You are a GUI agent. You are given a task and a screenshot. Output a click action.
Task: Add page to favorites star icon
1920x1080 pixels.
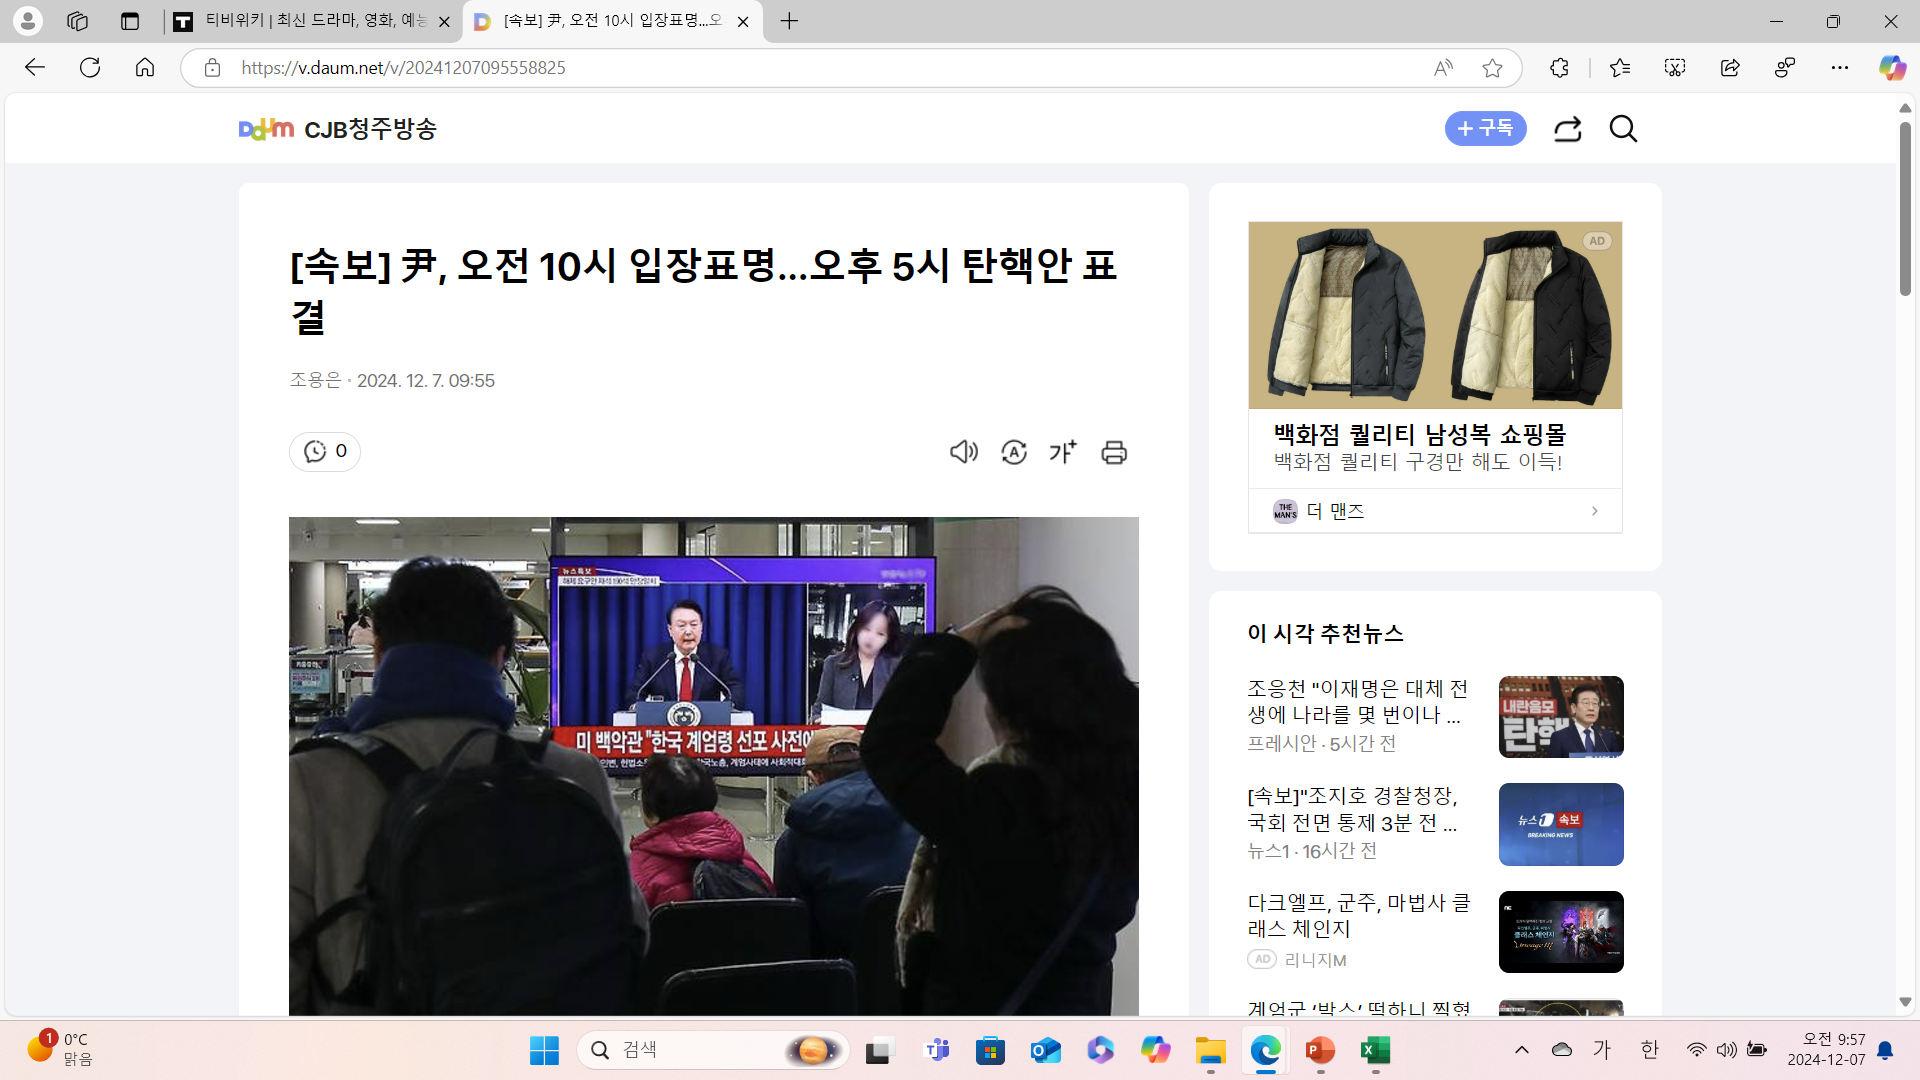(x=1492, y=68)
